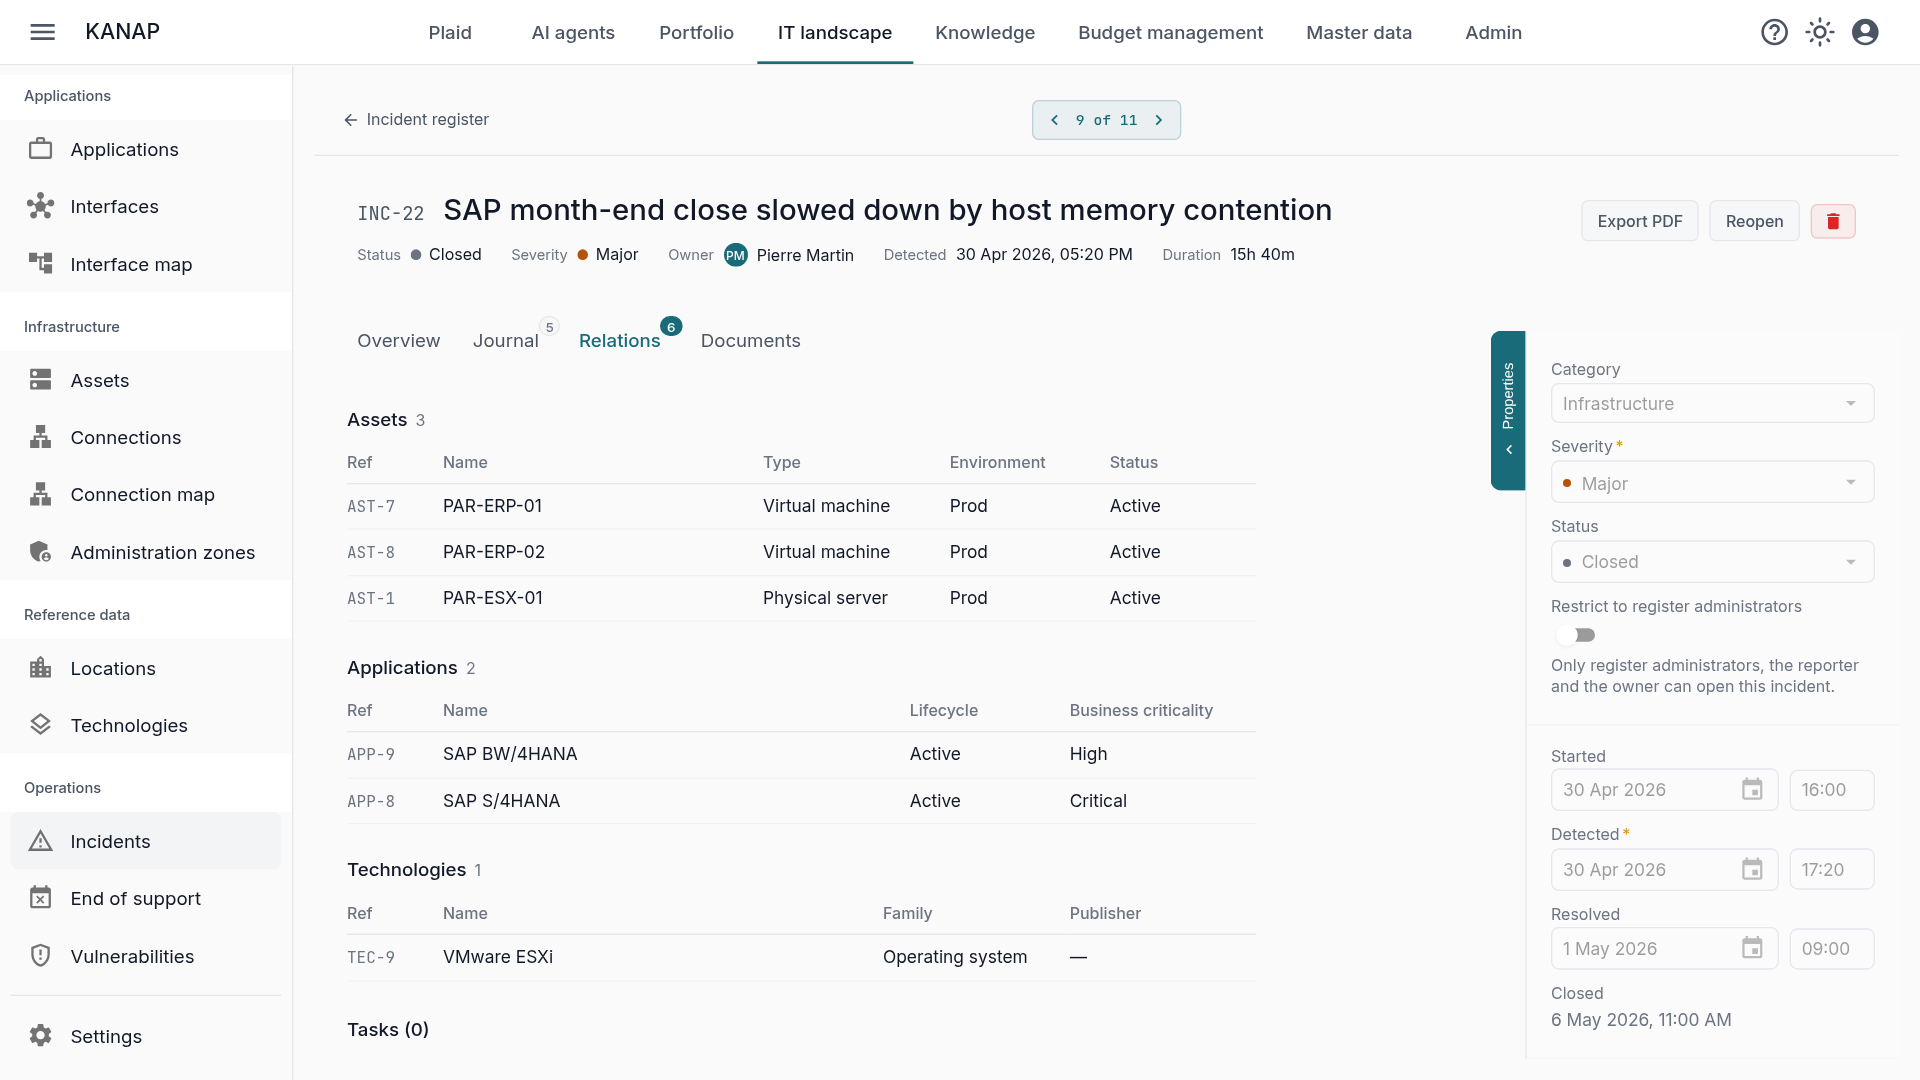Open calendar icon for Resolved date

coord(1752,948)
